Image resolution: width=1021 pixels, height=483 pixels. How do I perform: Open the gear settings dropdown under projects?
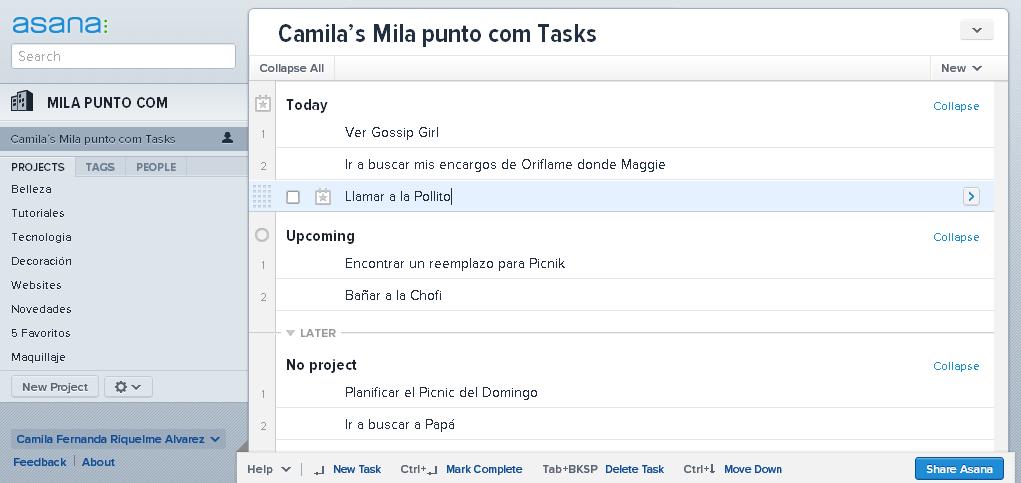pos(128,387)
